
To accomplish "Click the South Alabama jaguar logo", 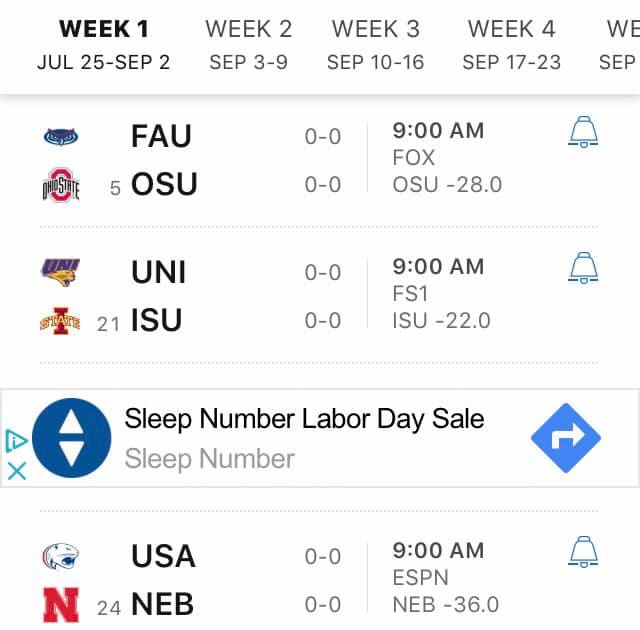I will click(61, 556).
